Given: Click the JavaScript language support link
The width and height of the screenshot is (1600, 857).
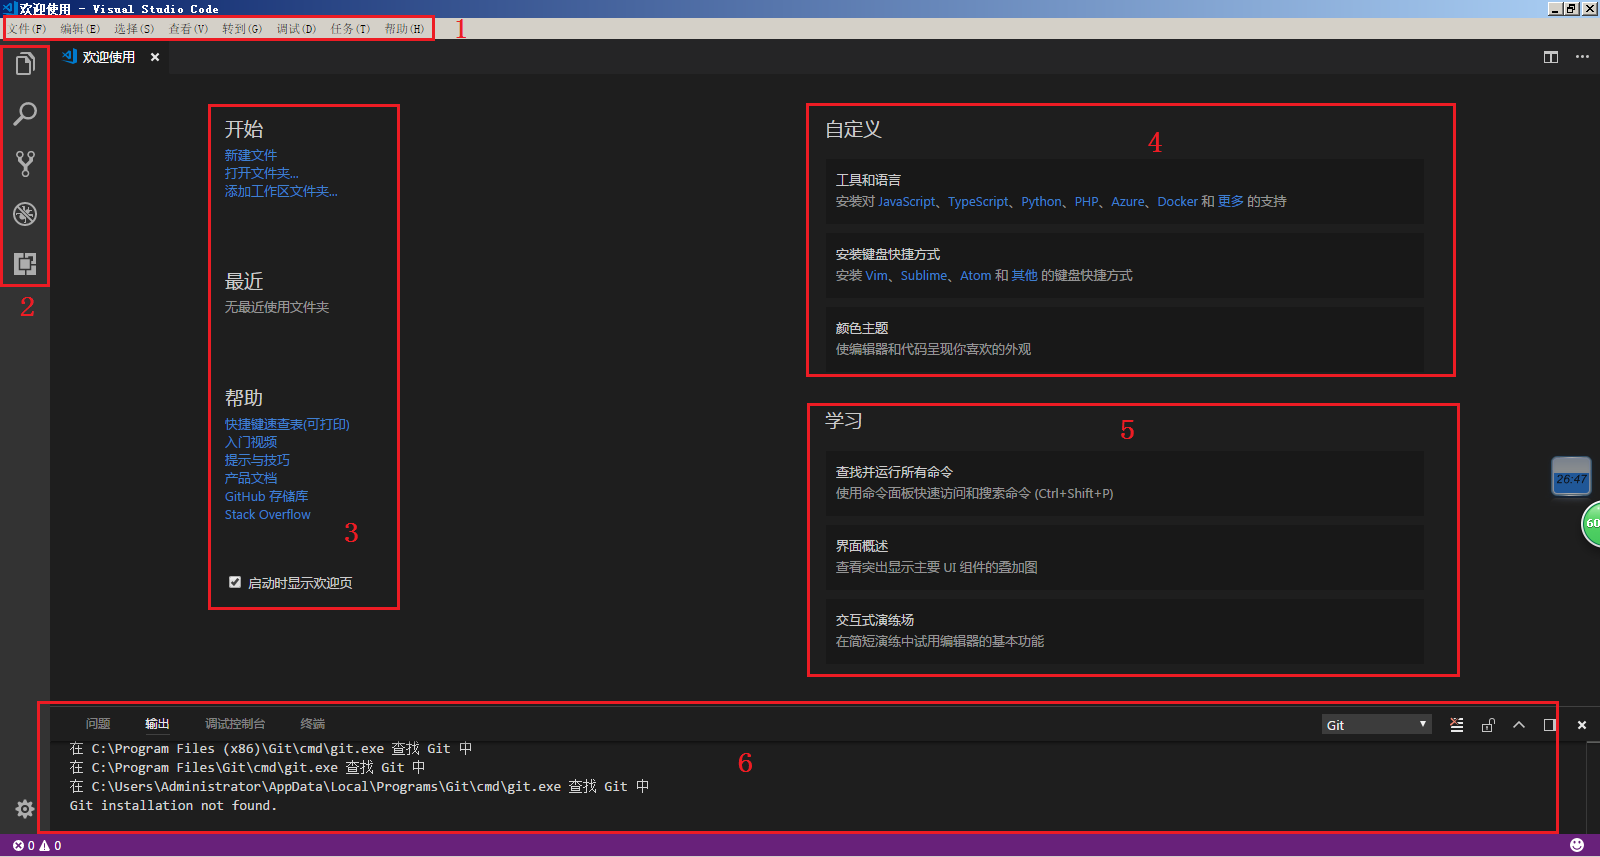Looking at the screenshot, I should (x=907, y=201).
